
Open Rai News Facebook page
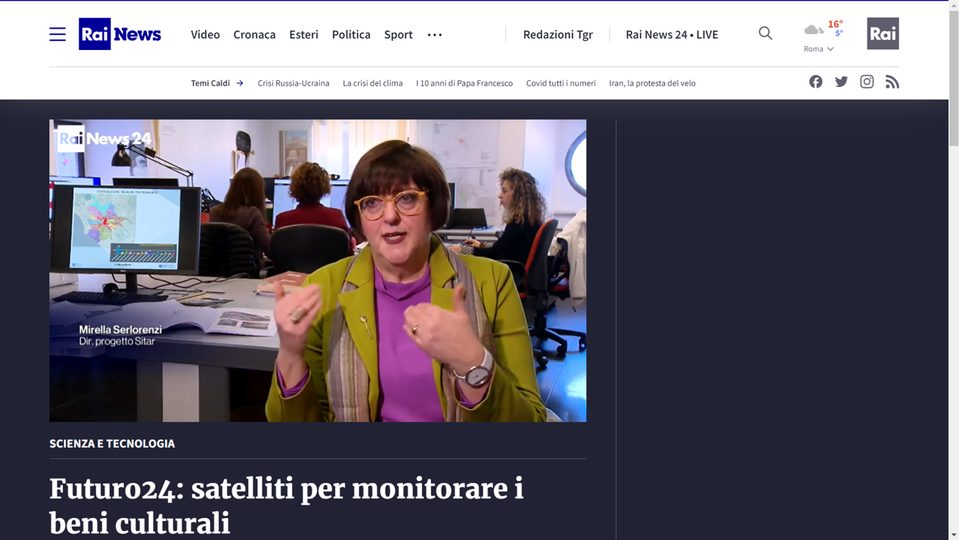coord(815,82)
